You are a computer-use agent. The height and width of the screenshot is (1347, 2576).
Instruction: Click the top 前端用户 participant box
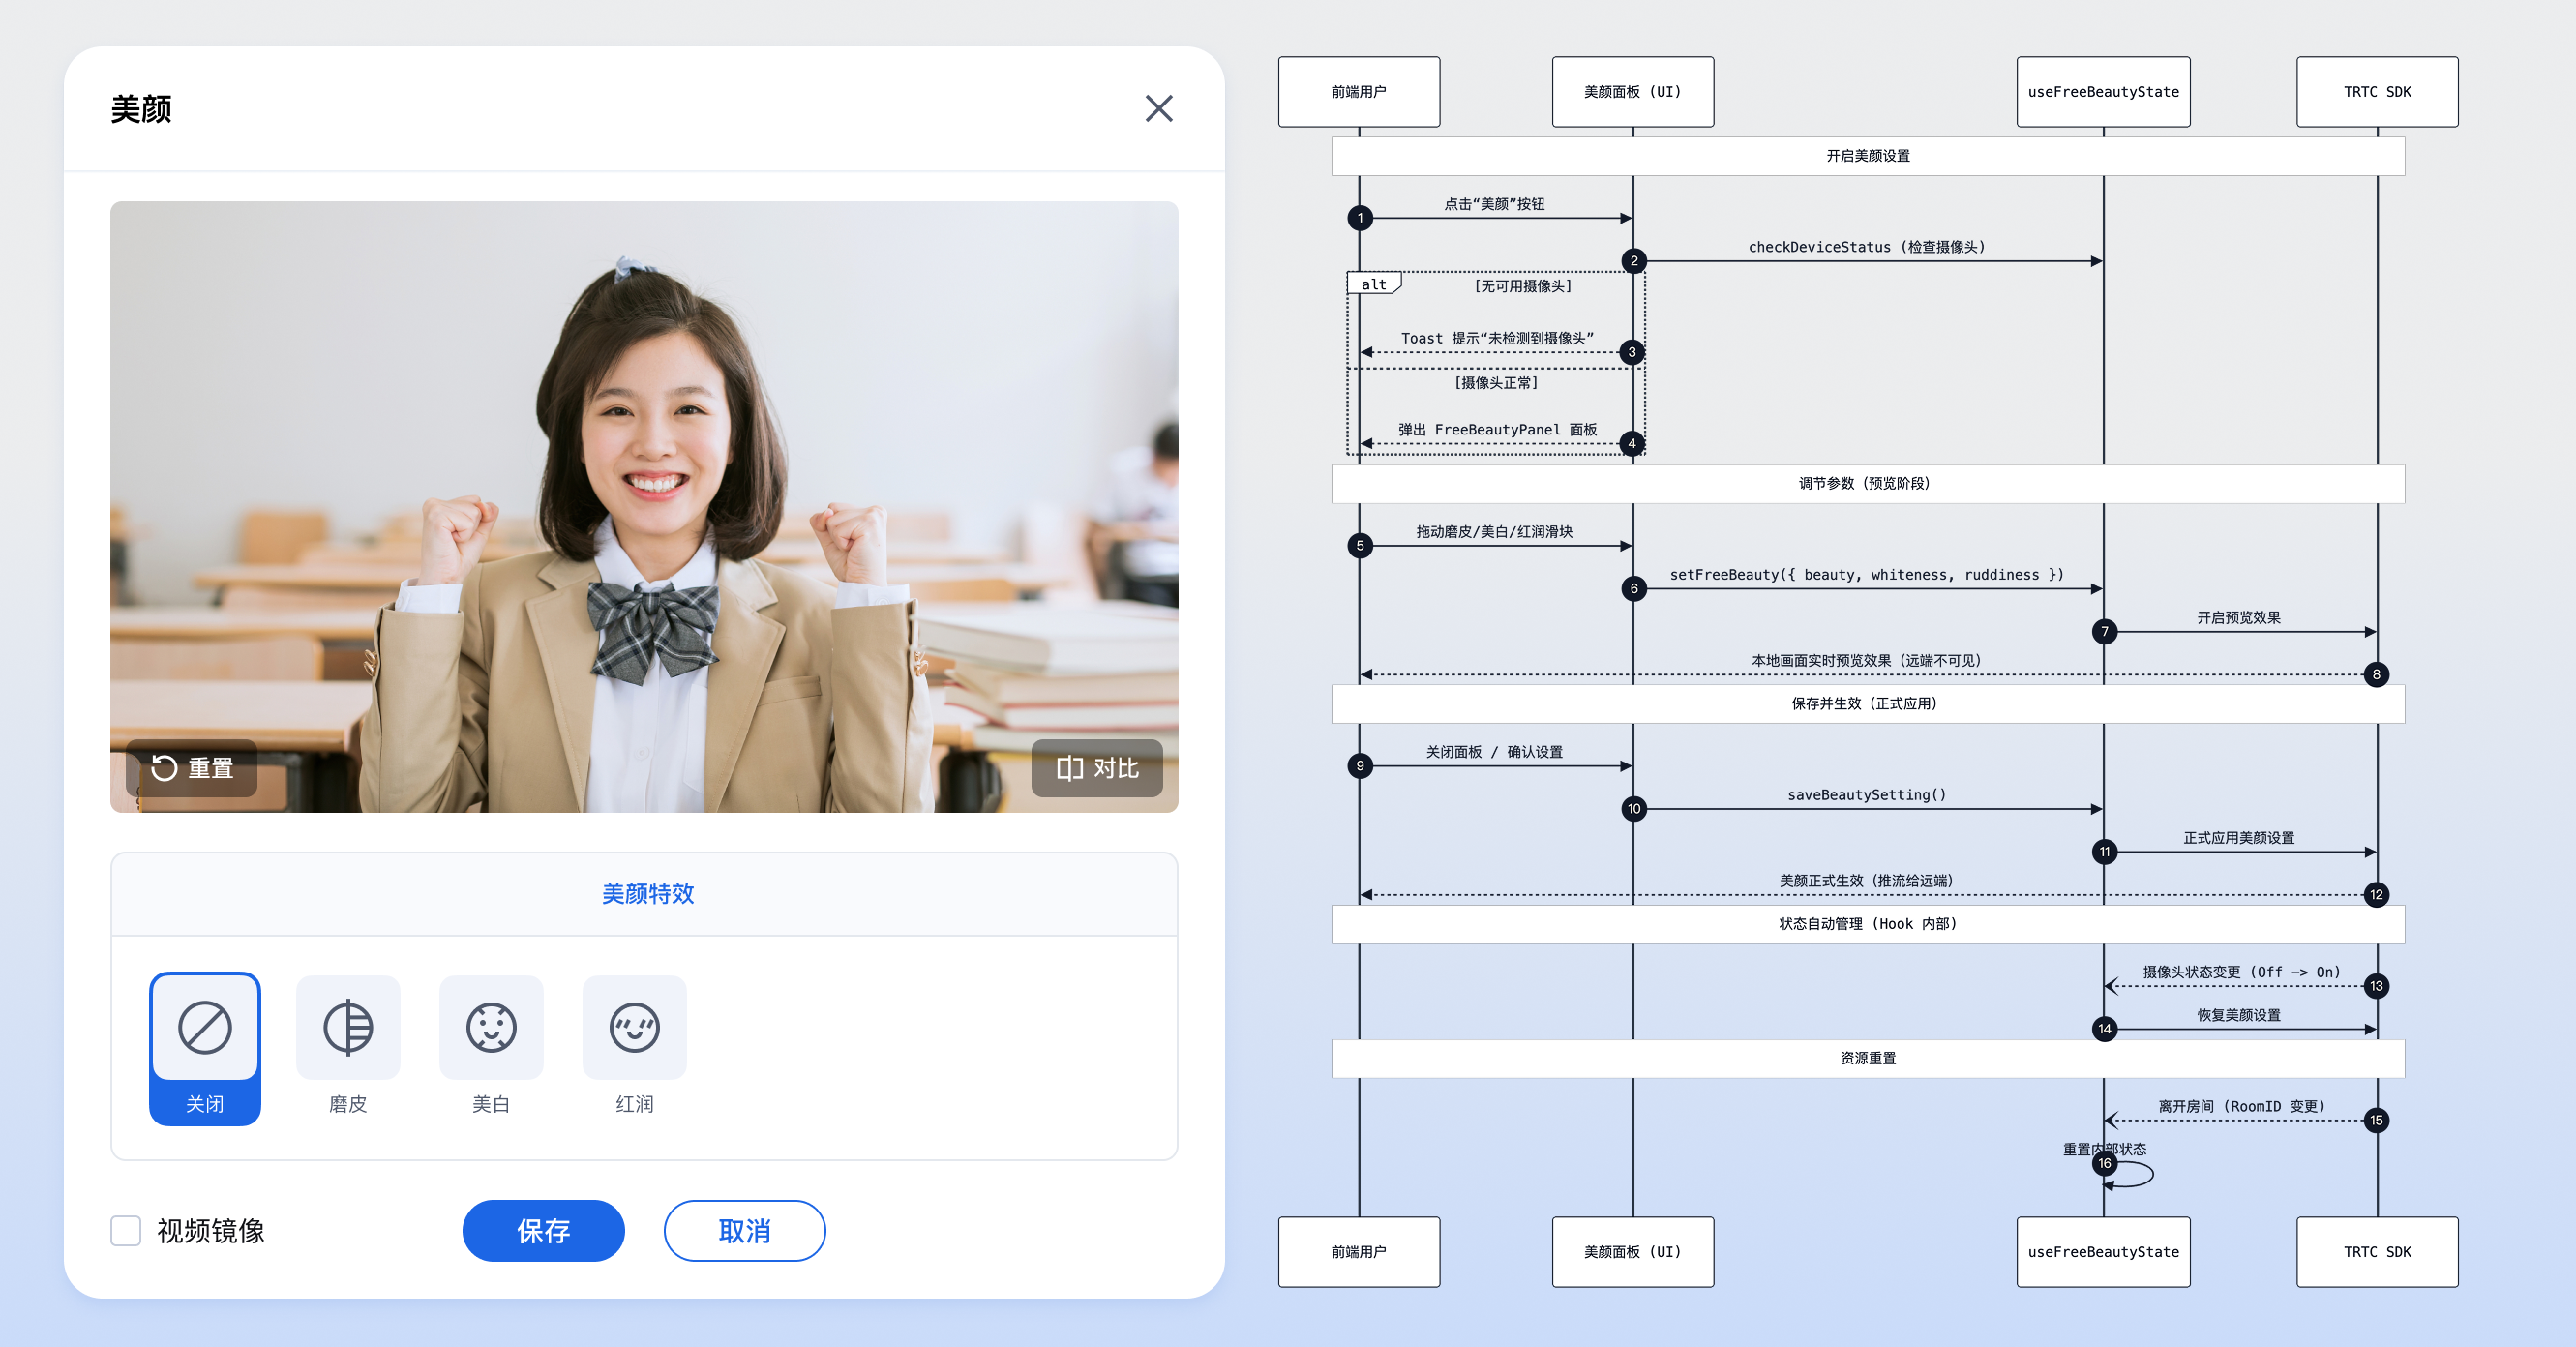[1359, 92]
